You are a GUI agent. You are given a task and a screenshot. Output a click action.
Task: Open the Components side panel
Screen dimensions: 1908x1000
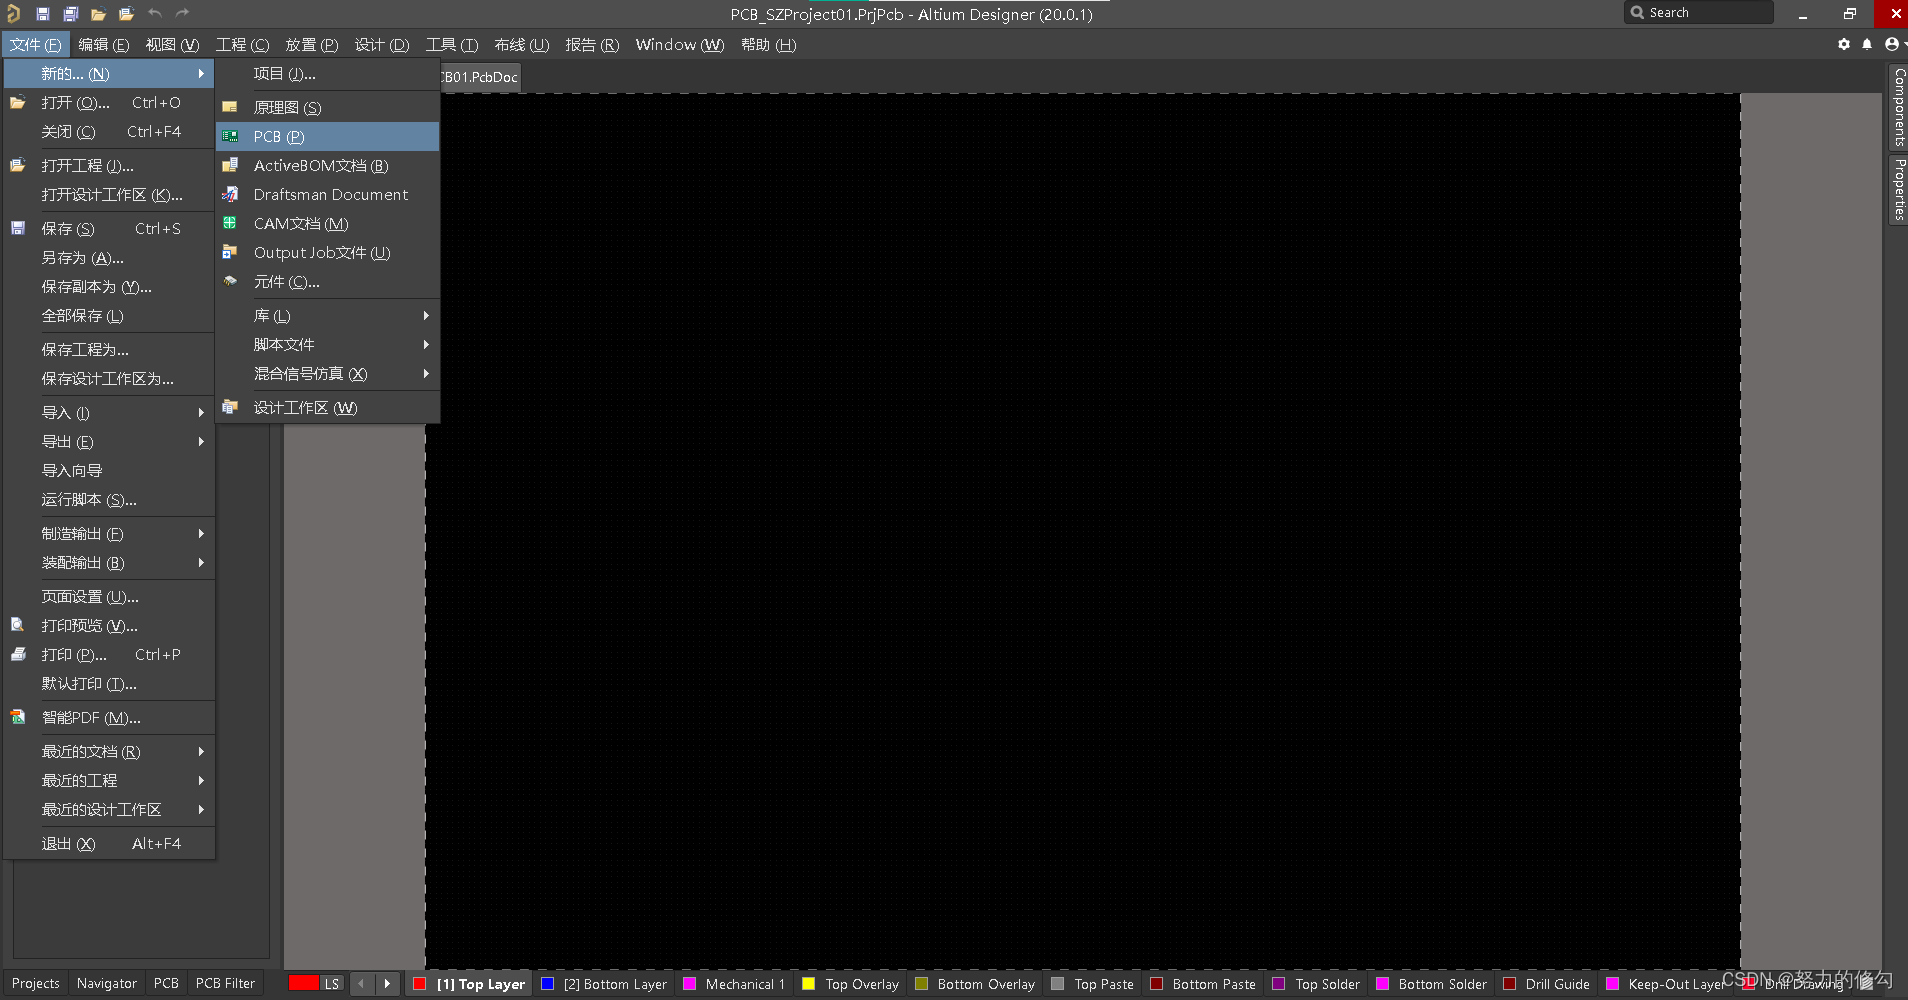(1898, 107)
